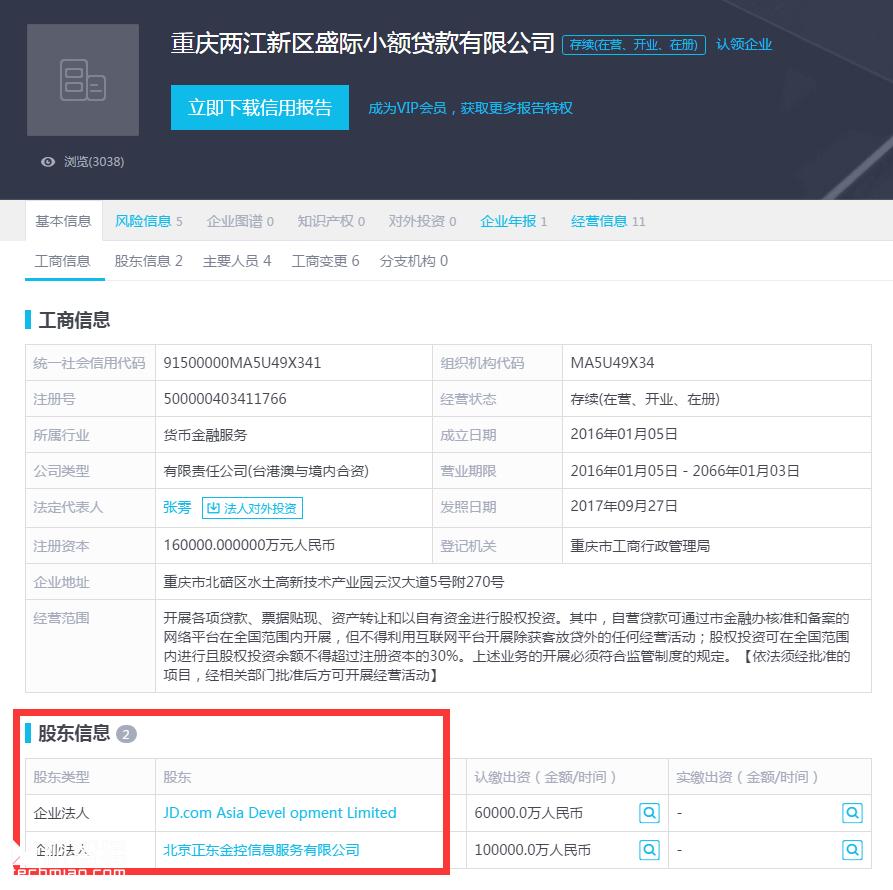Open 北京正东金控信息服务有限公司 shareholder page

(262, 850)
